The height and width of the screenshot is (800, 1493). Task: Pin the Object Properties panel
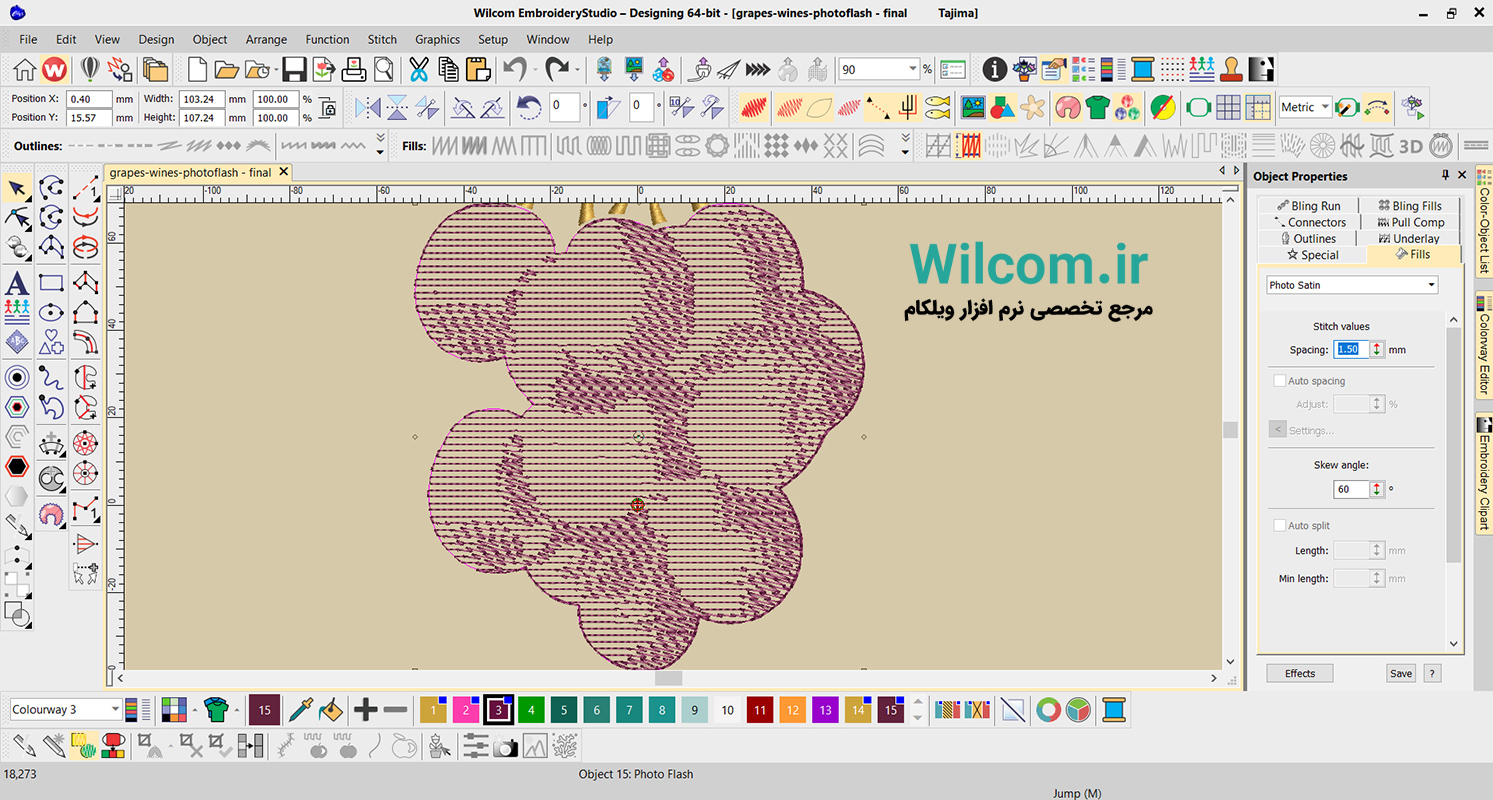[x=1445, y=176]
